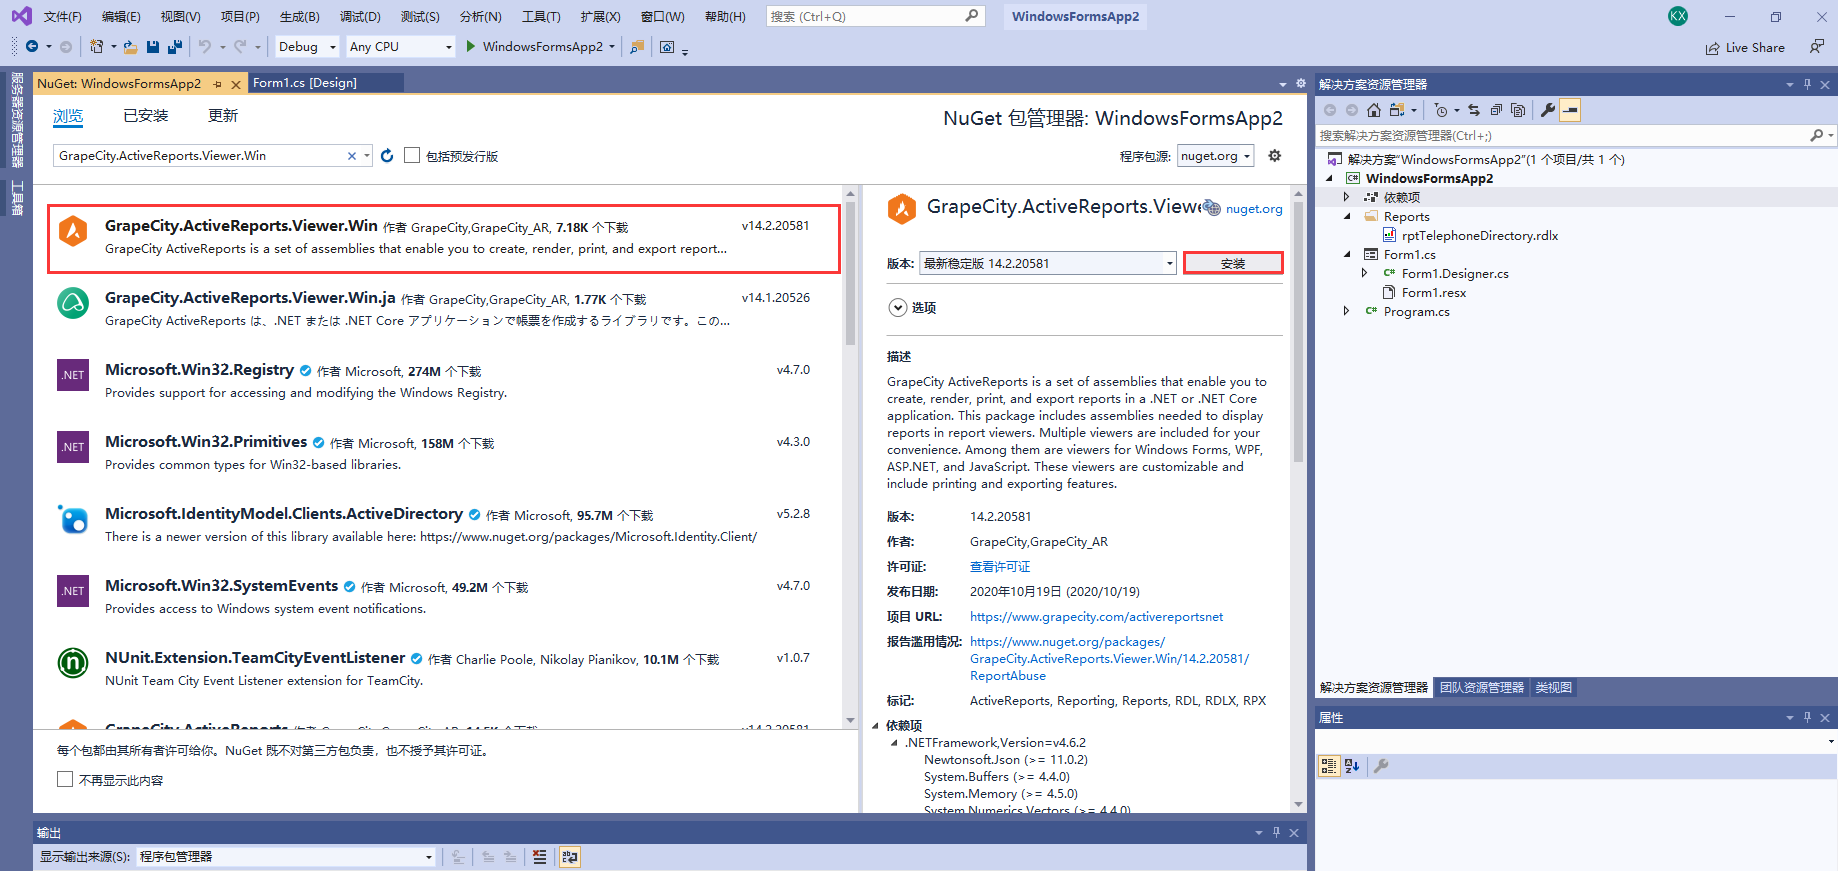
Task: Click the New Project icon in toolbar
Action: [x=96, y=46]
